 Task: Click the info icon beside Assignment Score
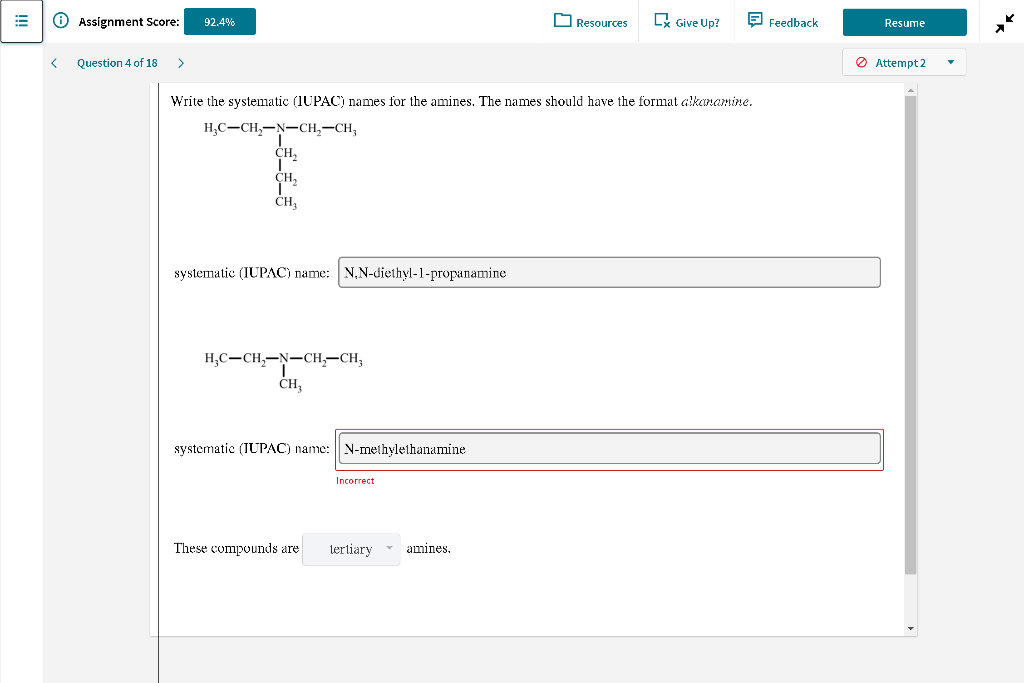click(61, 21)
